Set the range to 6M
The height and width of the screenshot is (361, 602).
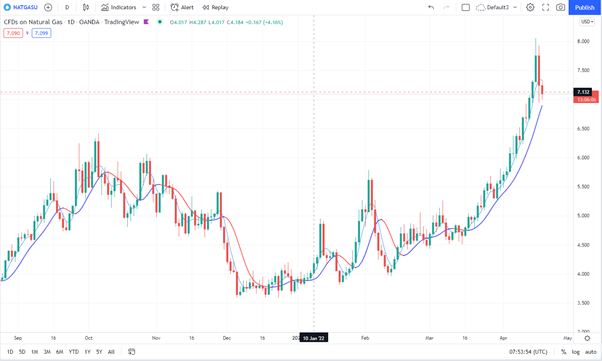[60, 352]
